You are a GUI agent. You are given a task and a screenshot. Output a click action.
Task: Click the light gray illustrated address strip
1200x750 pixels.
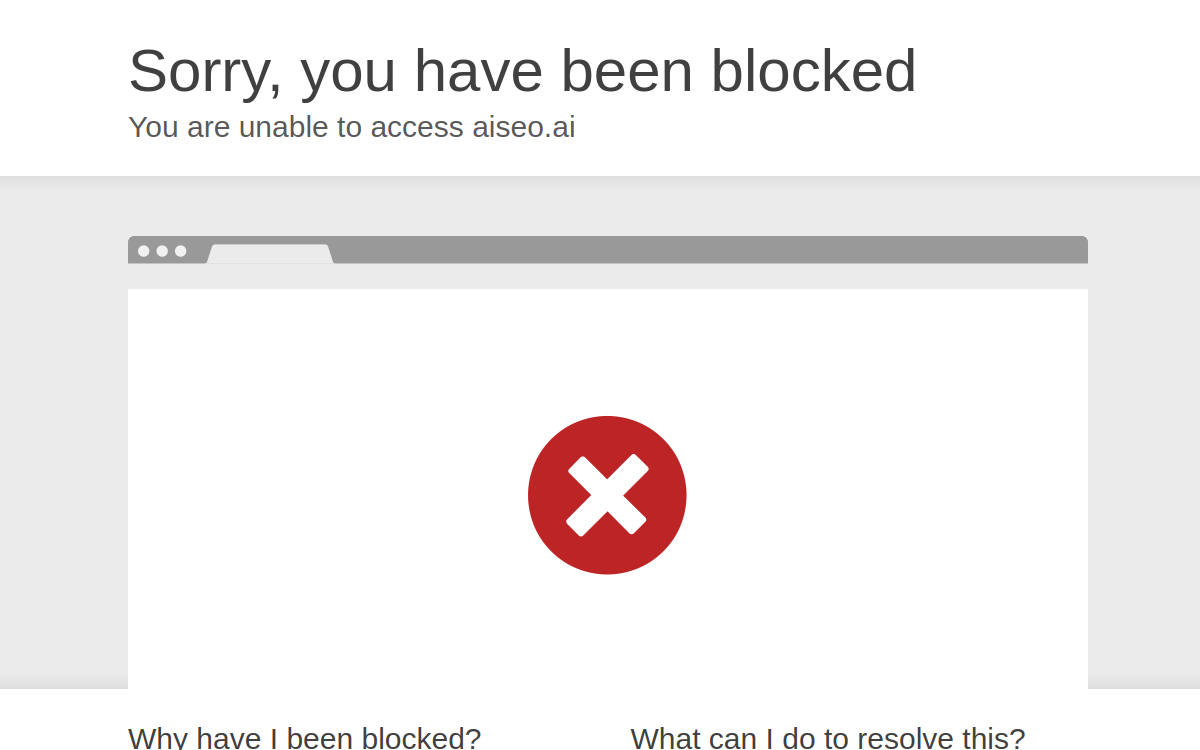[x=608, y=277]
